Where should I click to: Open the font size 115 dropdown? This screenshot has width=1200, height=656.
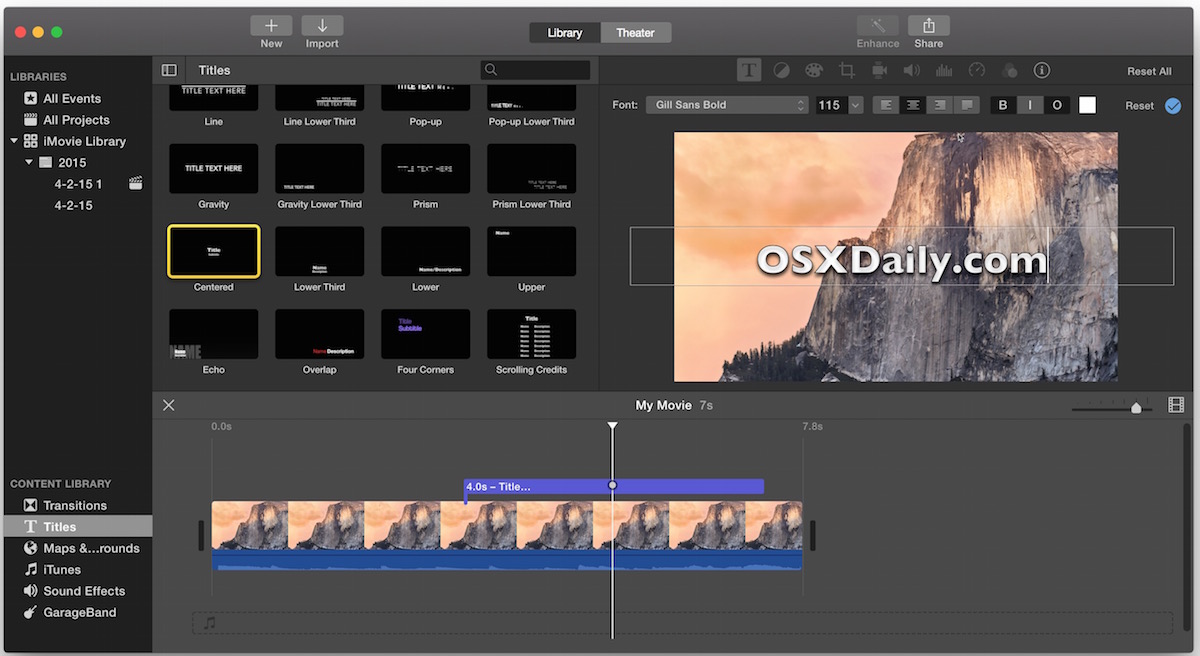click(838, 104)
